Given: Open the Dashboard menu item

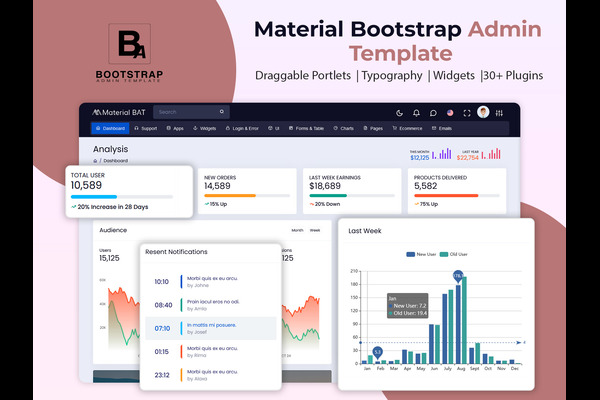Looking at the screenshot, I should tap(110, 128).
